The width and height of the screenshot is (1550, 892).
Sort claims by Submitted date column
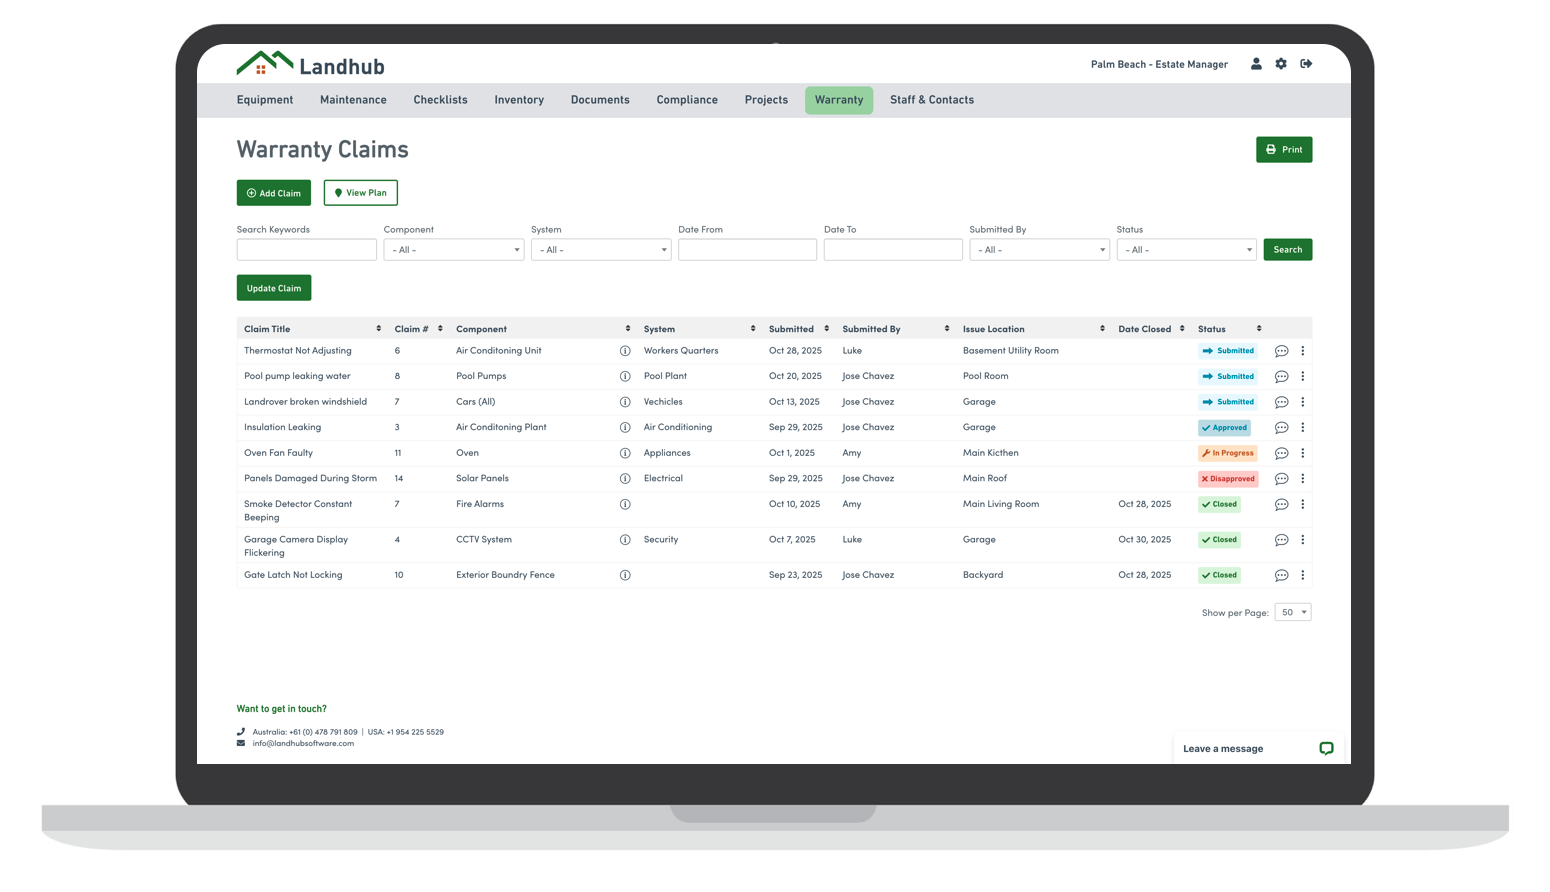pyautogui.click(x=826, y=329)
